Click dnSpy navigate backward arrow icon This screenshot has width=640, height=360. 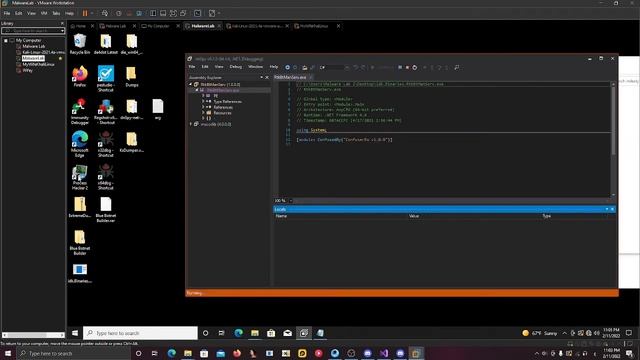pos(287,67)
